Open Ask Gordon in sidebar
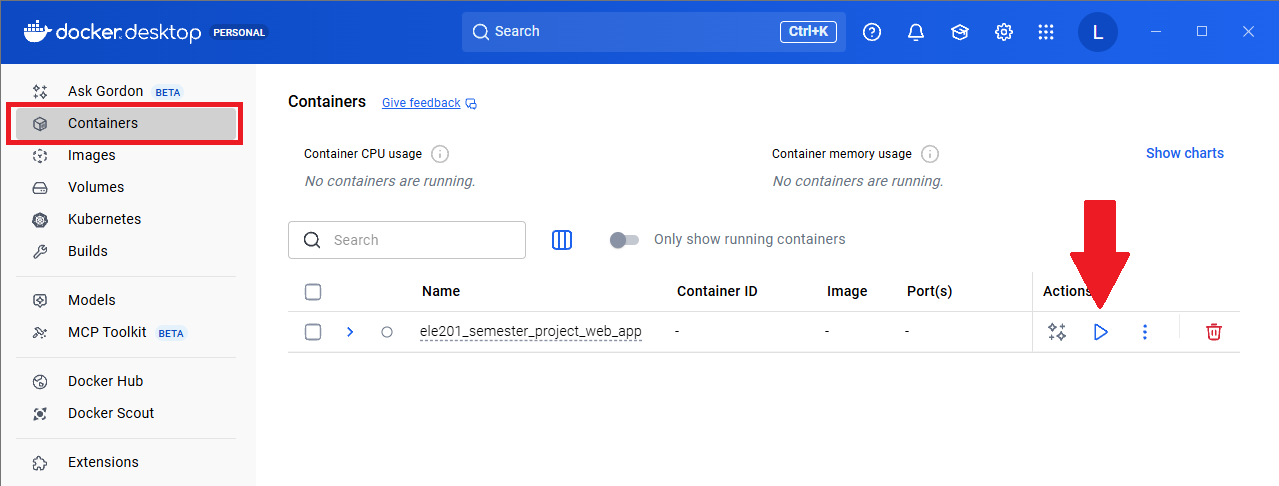 [125, 92]
